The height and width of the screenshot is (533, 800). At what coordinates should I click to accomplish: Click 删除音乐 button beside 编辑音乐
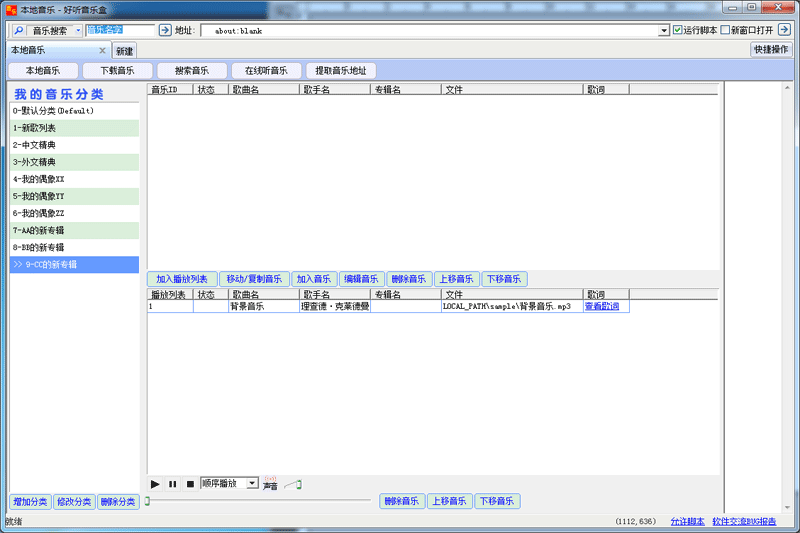pyautogui.click(x=409, y=279)
